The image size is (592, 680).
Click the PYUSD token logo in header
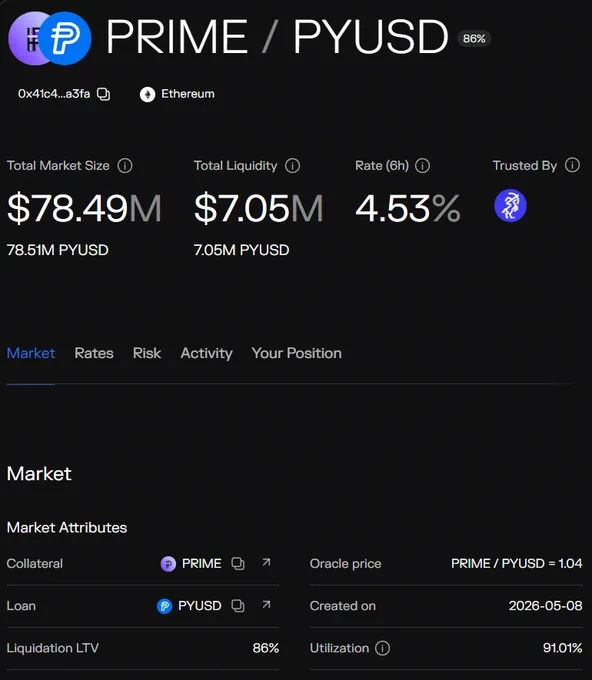[x=65, y=38]
